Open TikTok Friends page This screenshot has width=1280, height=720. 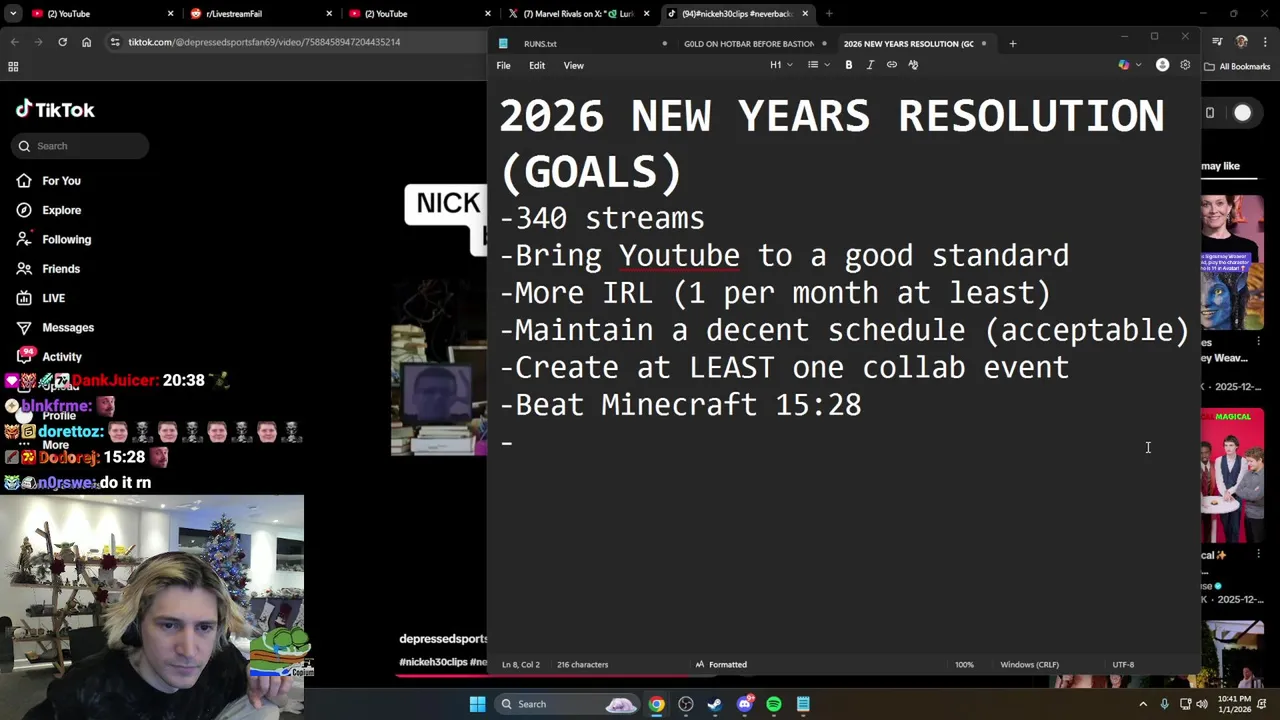tap(48, 269)
